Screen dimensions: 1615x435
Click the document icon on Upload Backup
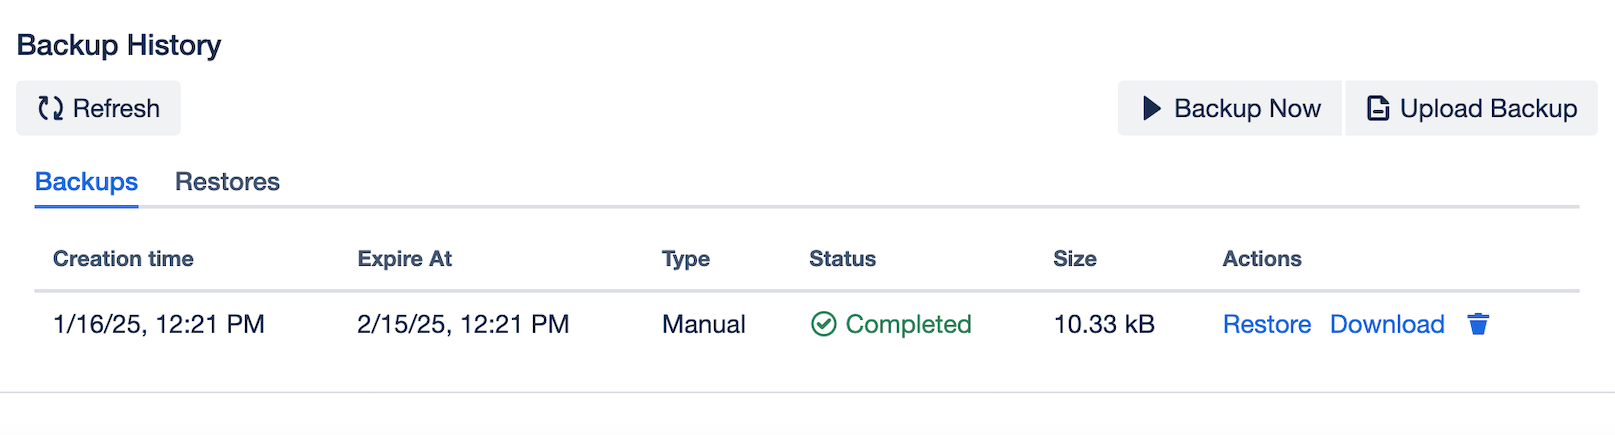[1378, 108]
